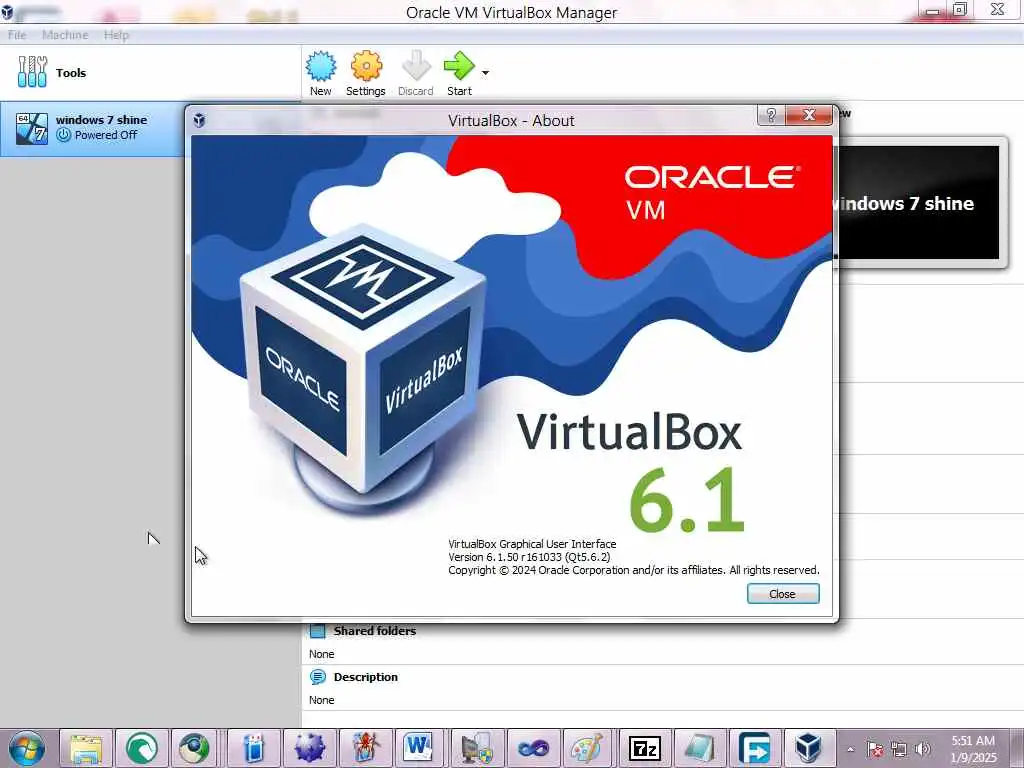Open 7-Zip from the taskbar
Screen dimensions: 1024x768
point(645,748)
